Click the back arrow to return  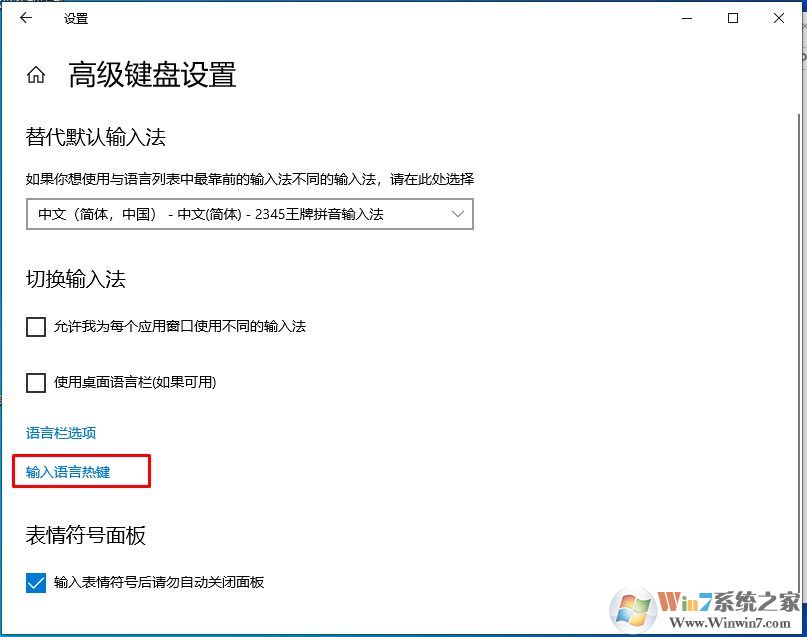tap(27, 18)
